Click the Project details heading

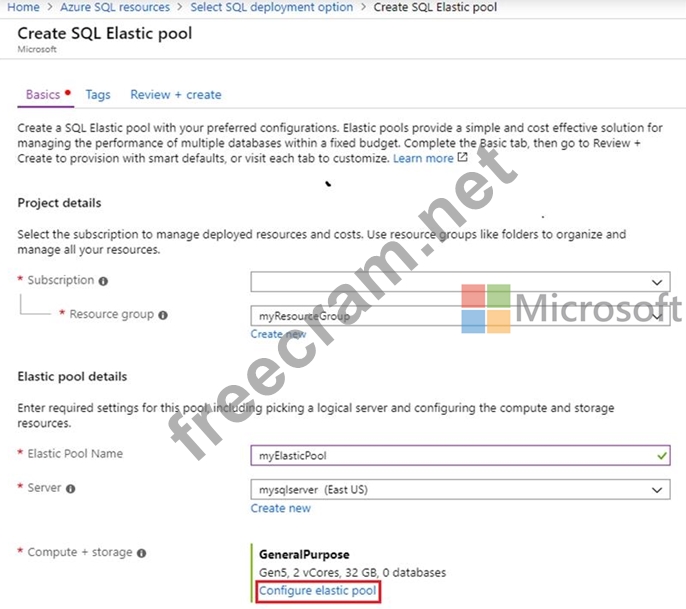(x=59, y=203)
